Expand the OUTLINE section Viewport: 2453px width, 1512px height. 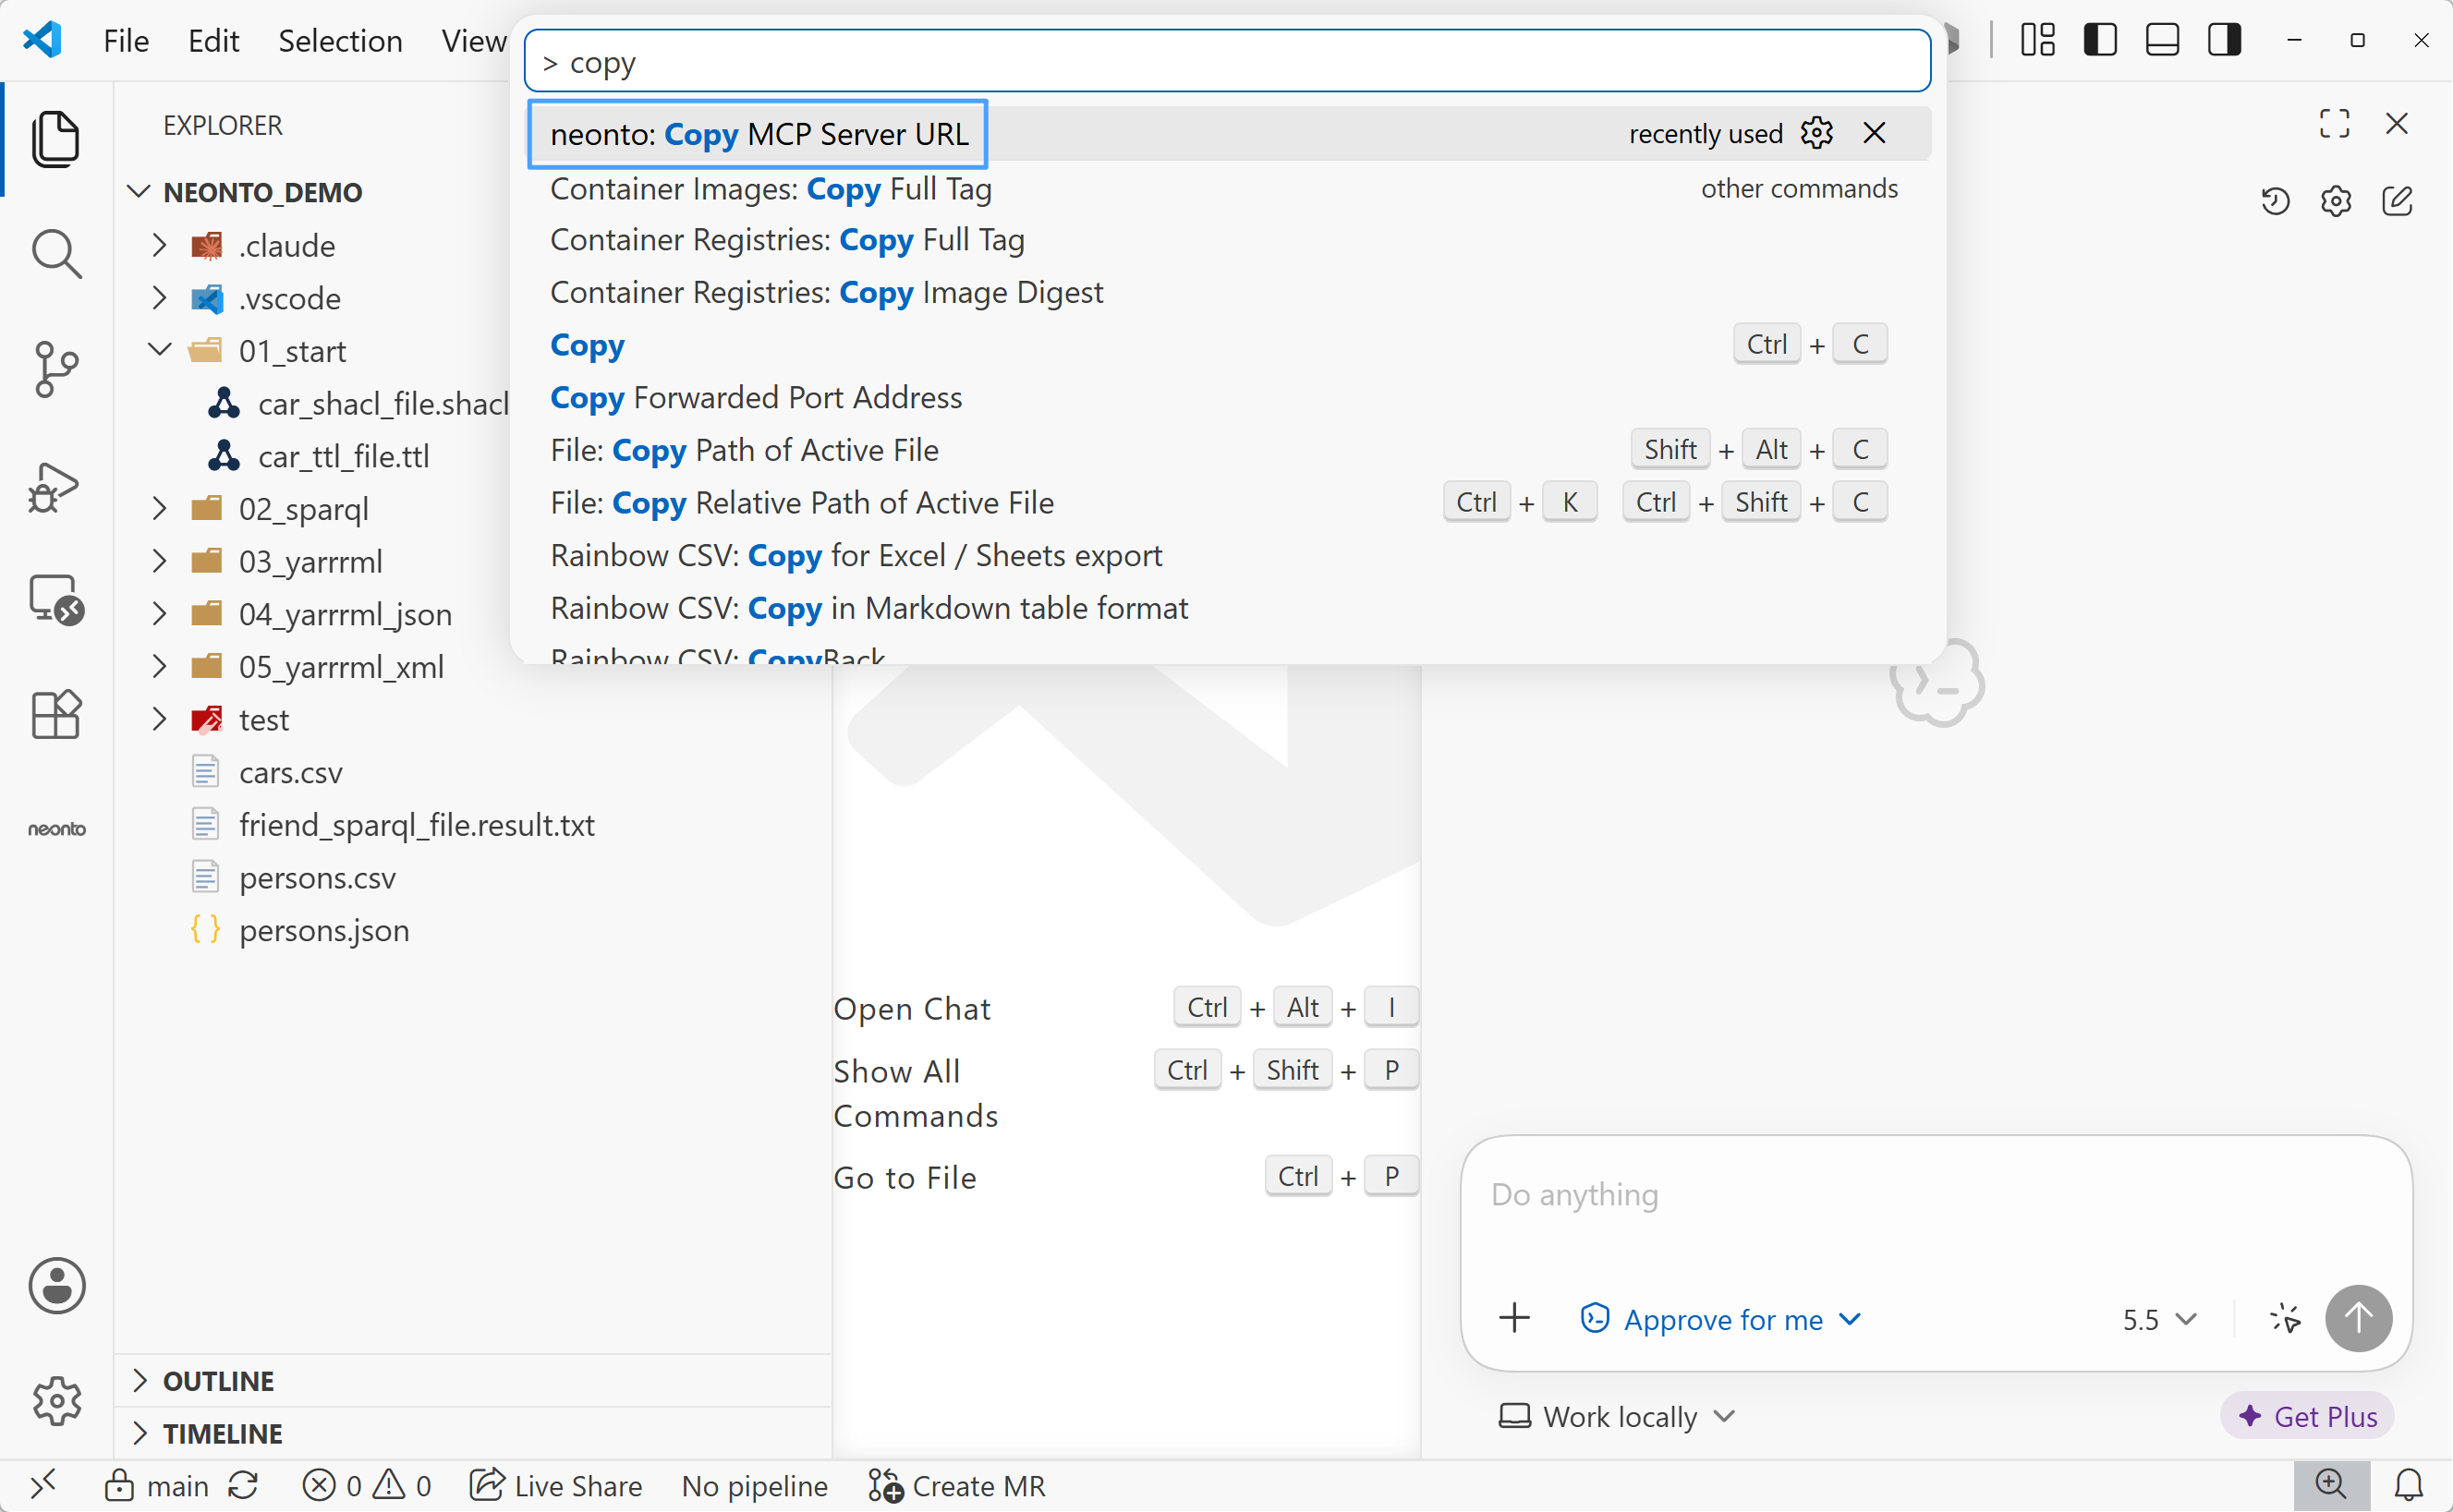(472, 1381)
